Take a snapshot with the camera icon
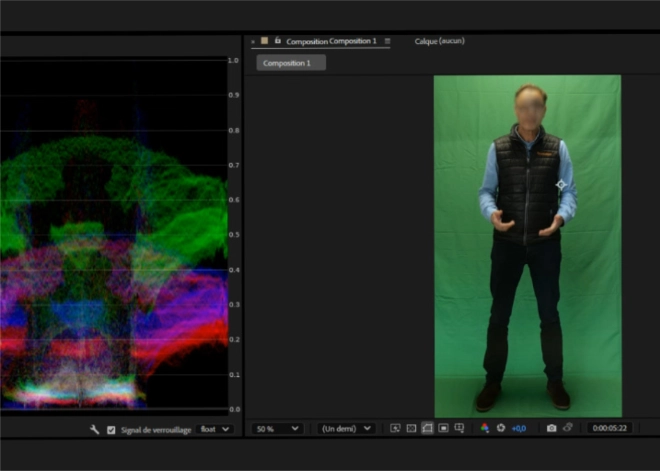The image size is (660, 471). [551, 428]
